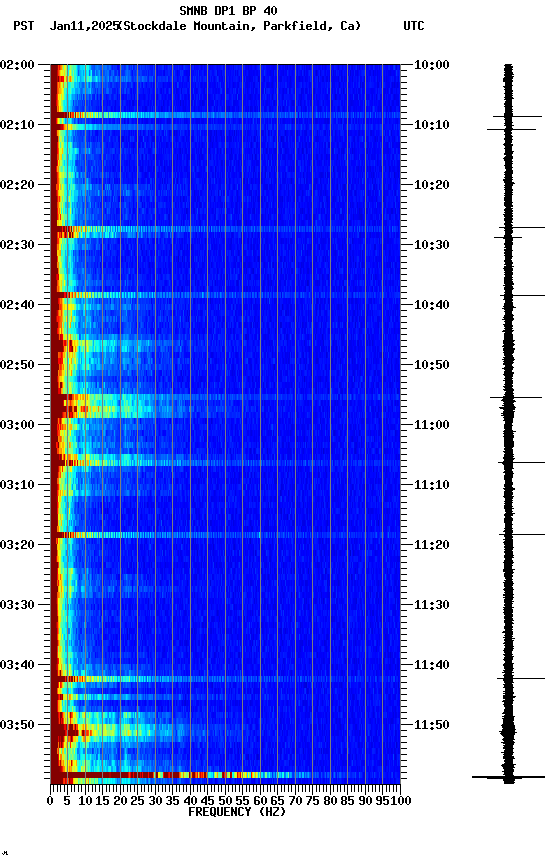Click the '11:30' UTC time label
552x864 pixels.
[x=432, y=605]
